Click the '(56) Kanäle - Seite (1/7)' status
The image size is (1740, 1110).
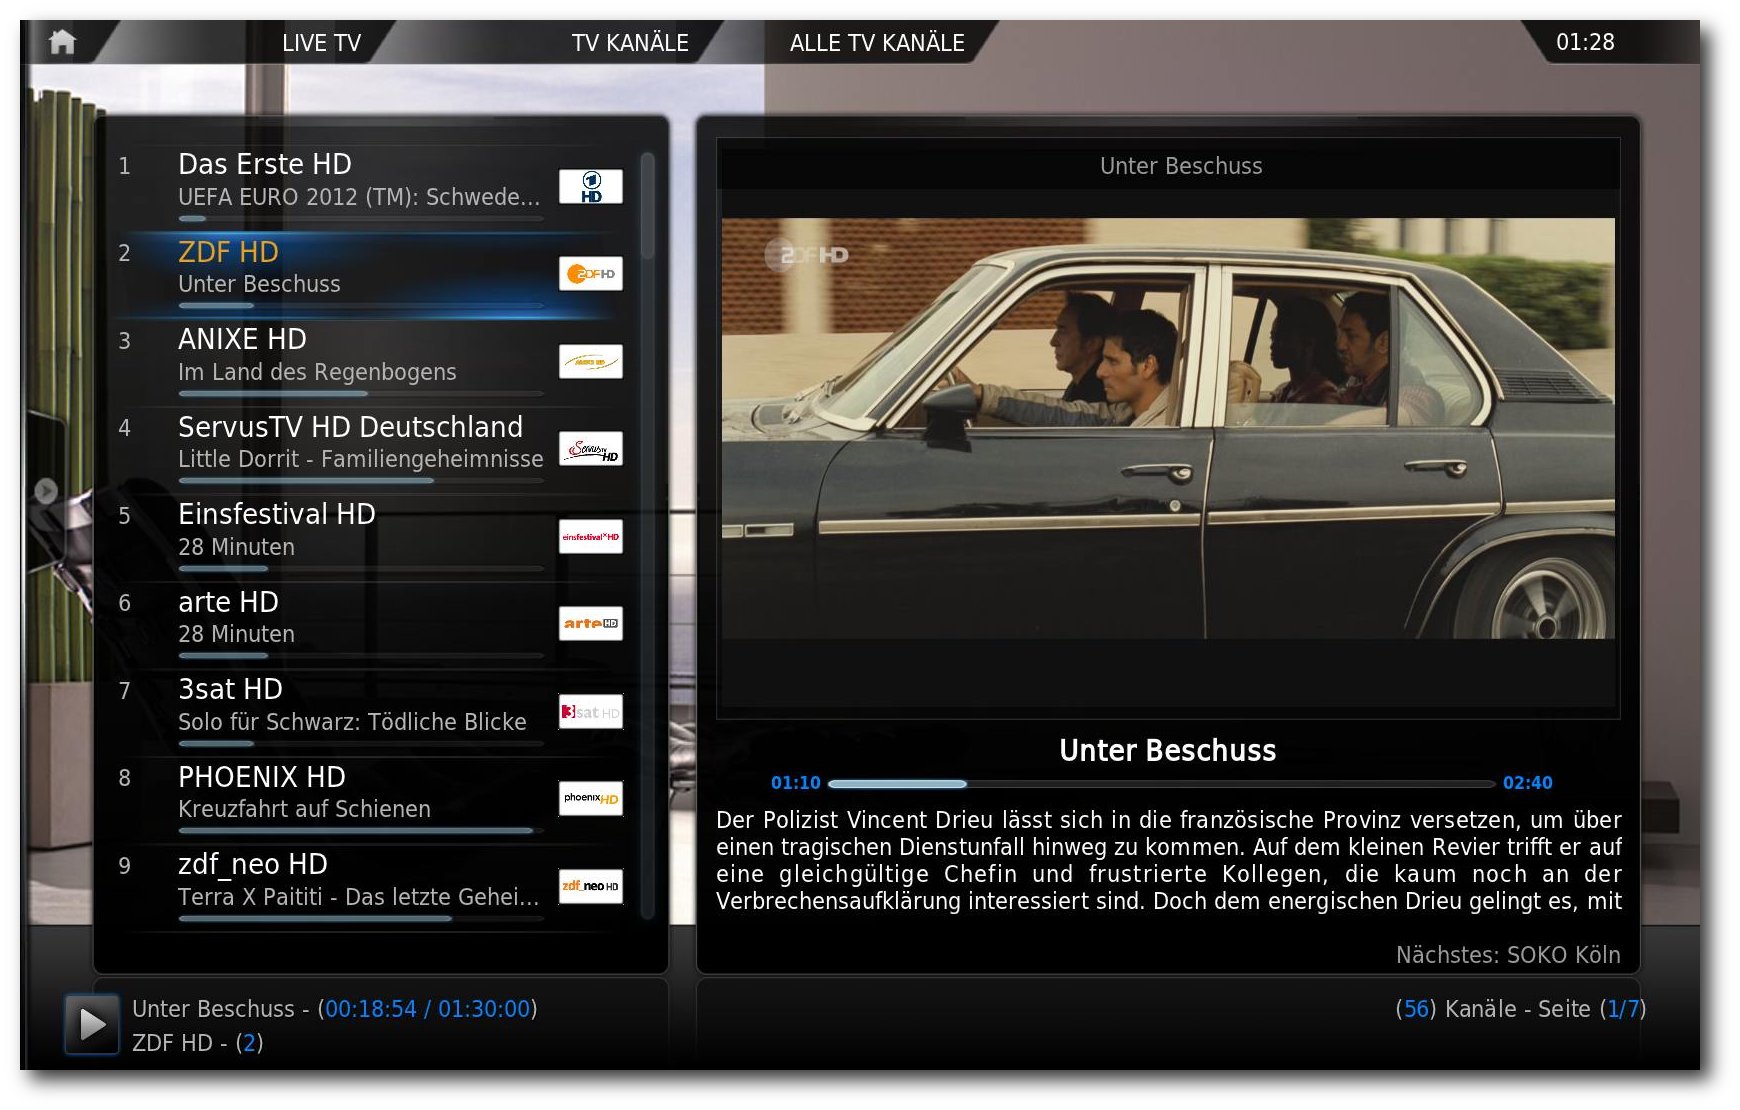pyautogui.click(x=1520, y=1009)
